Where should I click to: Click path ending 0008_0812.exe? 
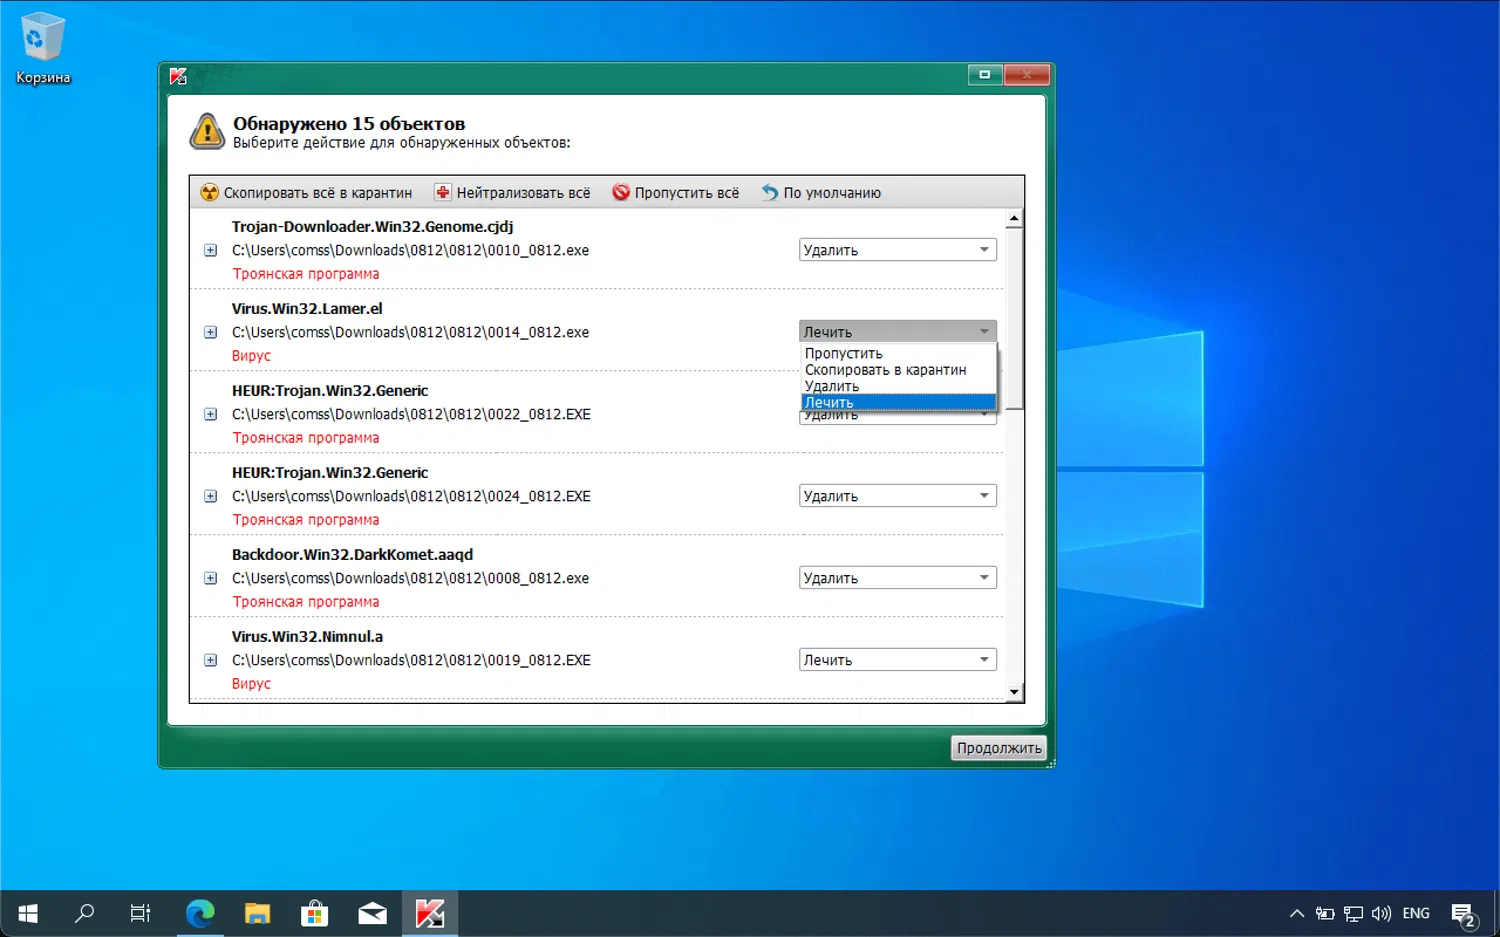(410, 578)
